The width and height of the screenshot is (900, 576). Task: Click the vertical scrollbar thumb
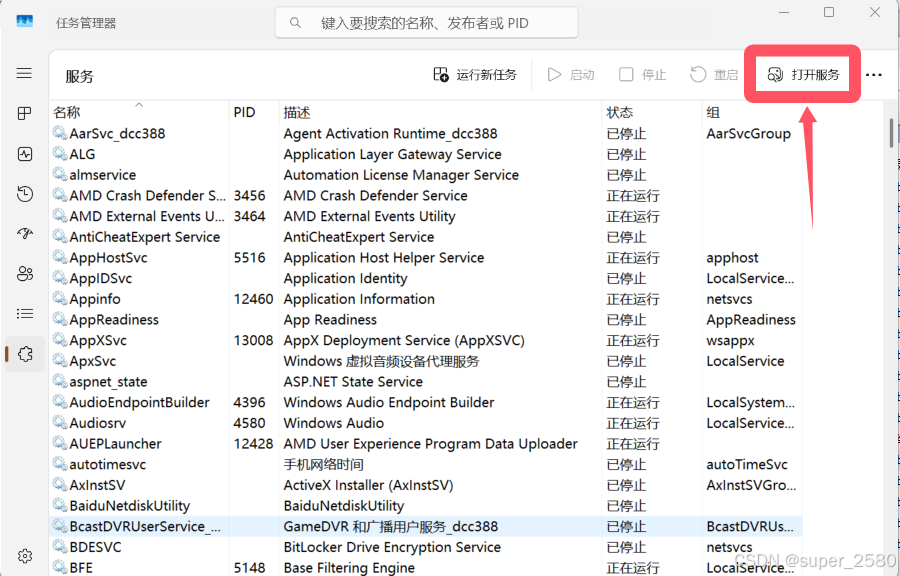[891, 133]
